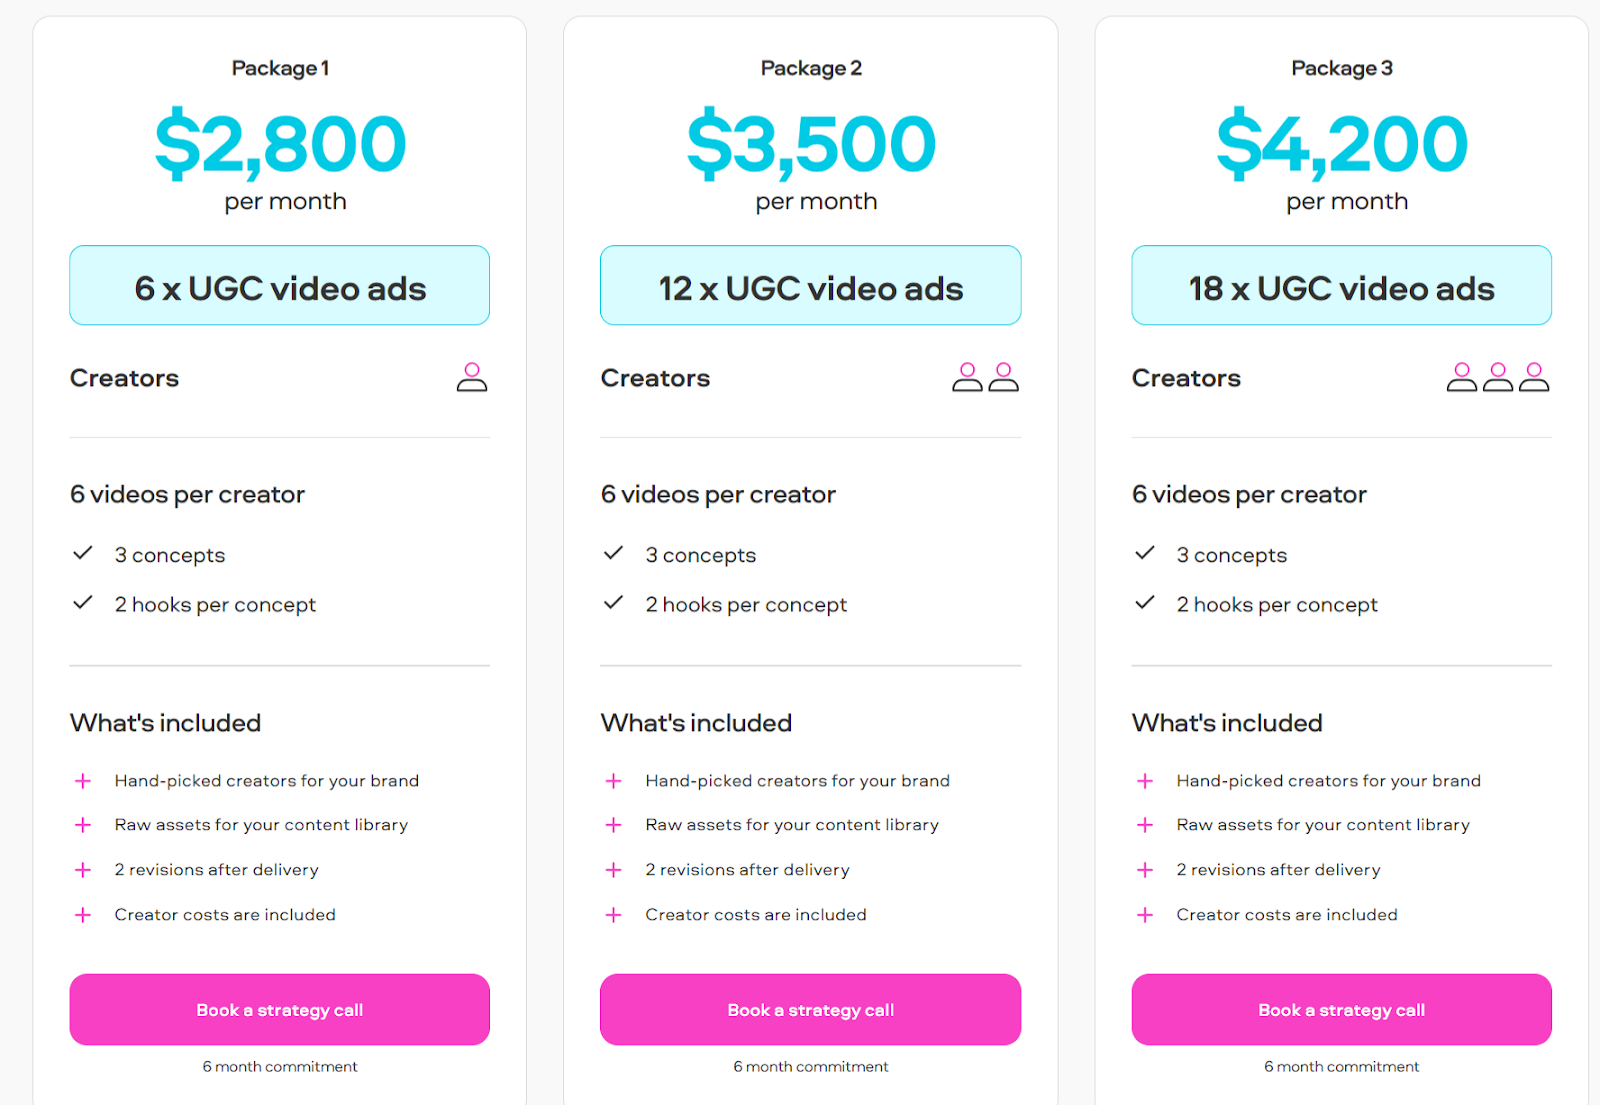Select the '6 x UGC video ads' banner

pos(280,285)
